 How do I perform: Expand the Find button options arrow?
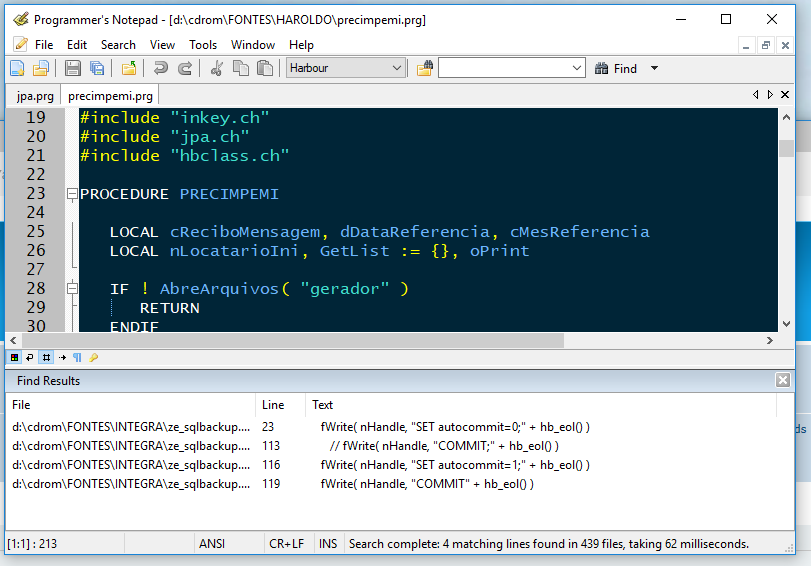654,68
